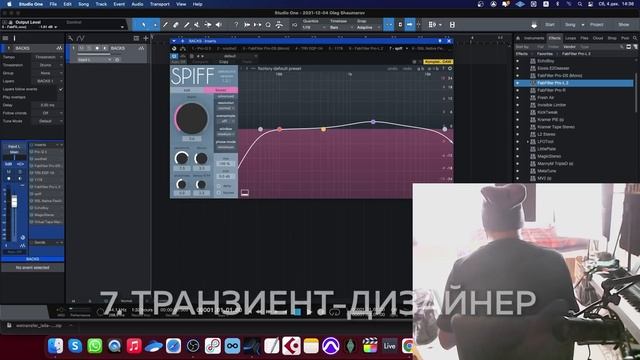Select LittlePlate in effects browser list
This screenshot has height=360, width=640.
[547, 149]
